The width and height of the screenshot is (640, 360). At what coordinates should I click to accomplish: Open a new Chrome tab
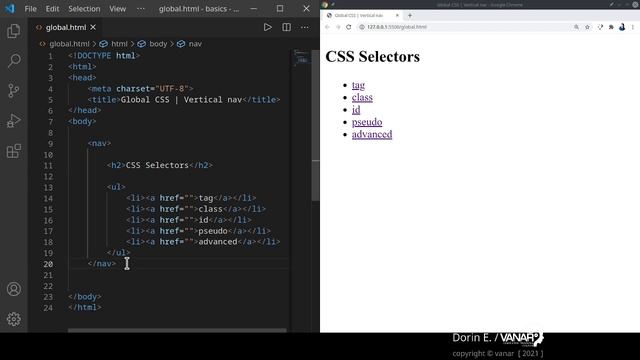point(410,16)
